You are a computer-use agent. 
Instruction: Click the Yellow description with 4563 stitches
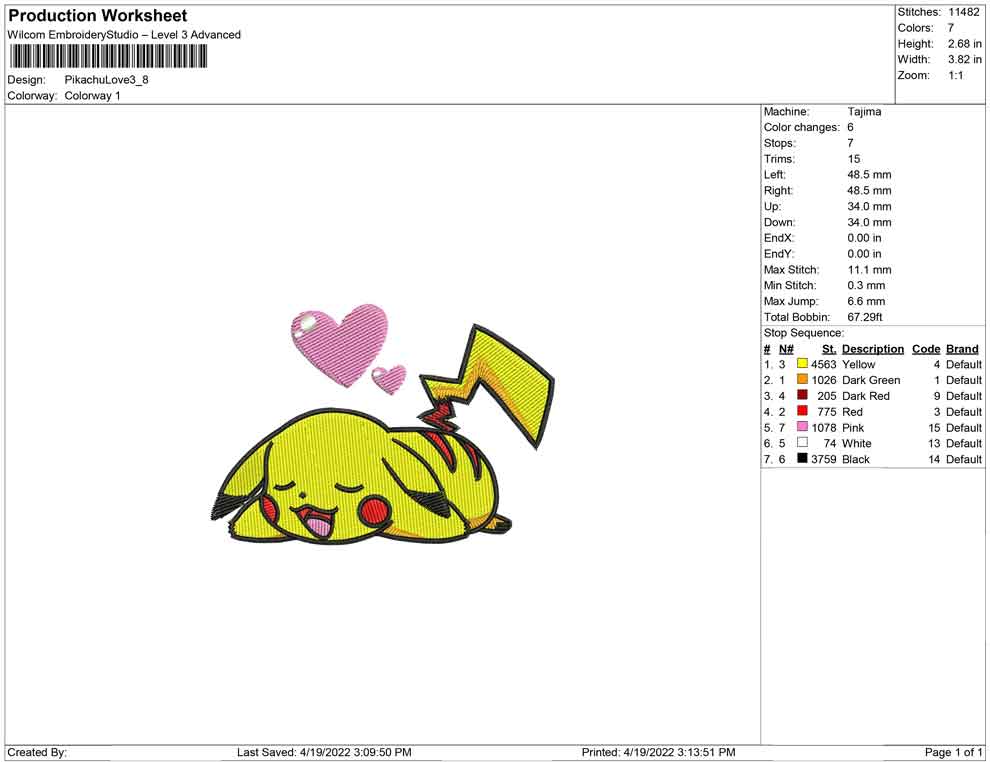click(858, 364)
